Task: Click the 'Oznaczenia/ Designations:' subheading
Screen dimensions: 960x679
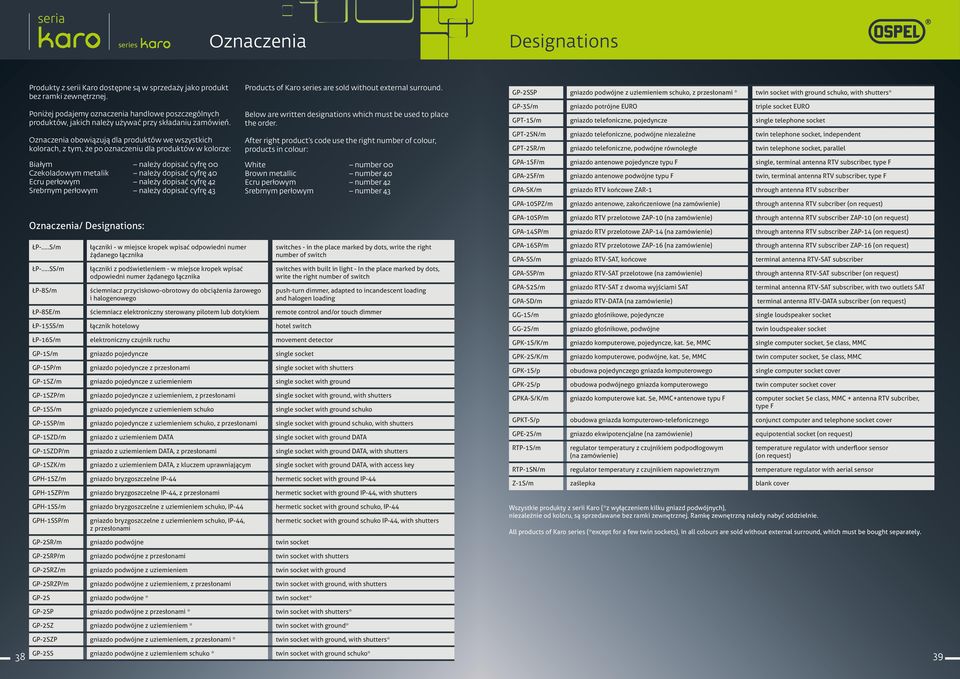Action: [87, 226]
